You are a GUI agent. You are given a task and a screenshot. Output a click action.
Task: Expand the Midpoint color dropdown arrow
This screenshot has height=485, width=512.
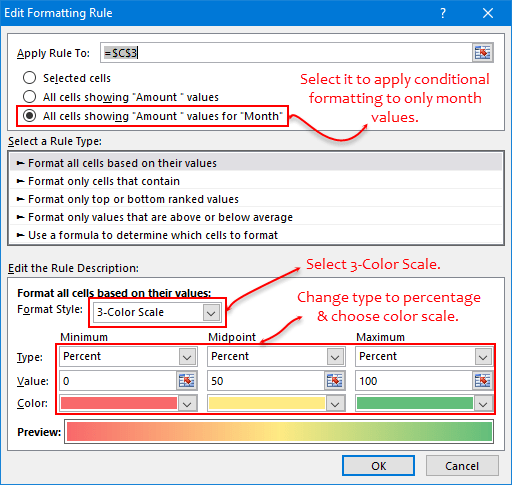(x=335, y=404)
